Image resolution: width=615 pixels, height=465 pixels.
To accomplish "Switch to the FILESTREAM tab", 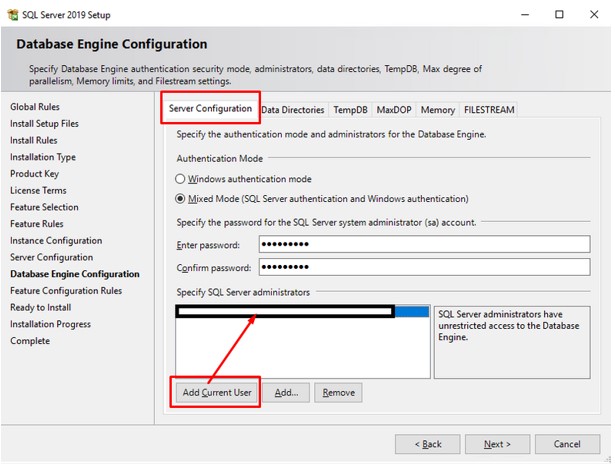I will tap(489, 110).
